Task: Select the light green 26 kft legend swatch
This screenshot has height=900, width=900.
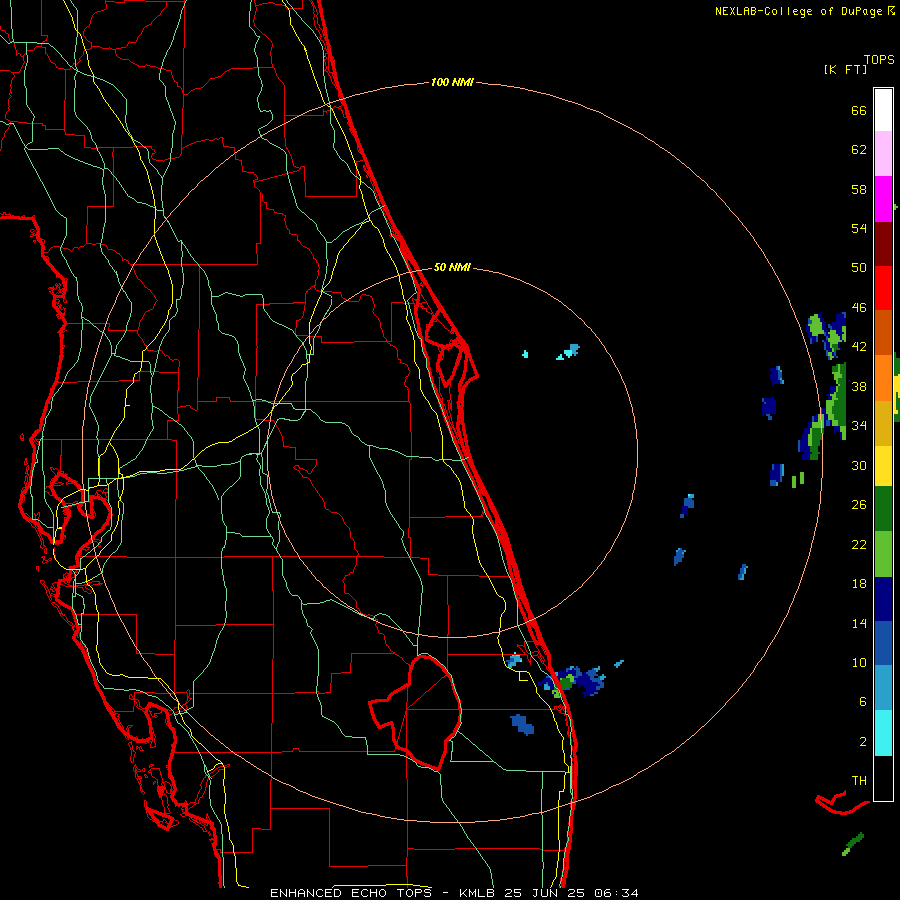Action: pos(883,554)
